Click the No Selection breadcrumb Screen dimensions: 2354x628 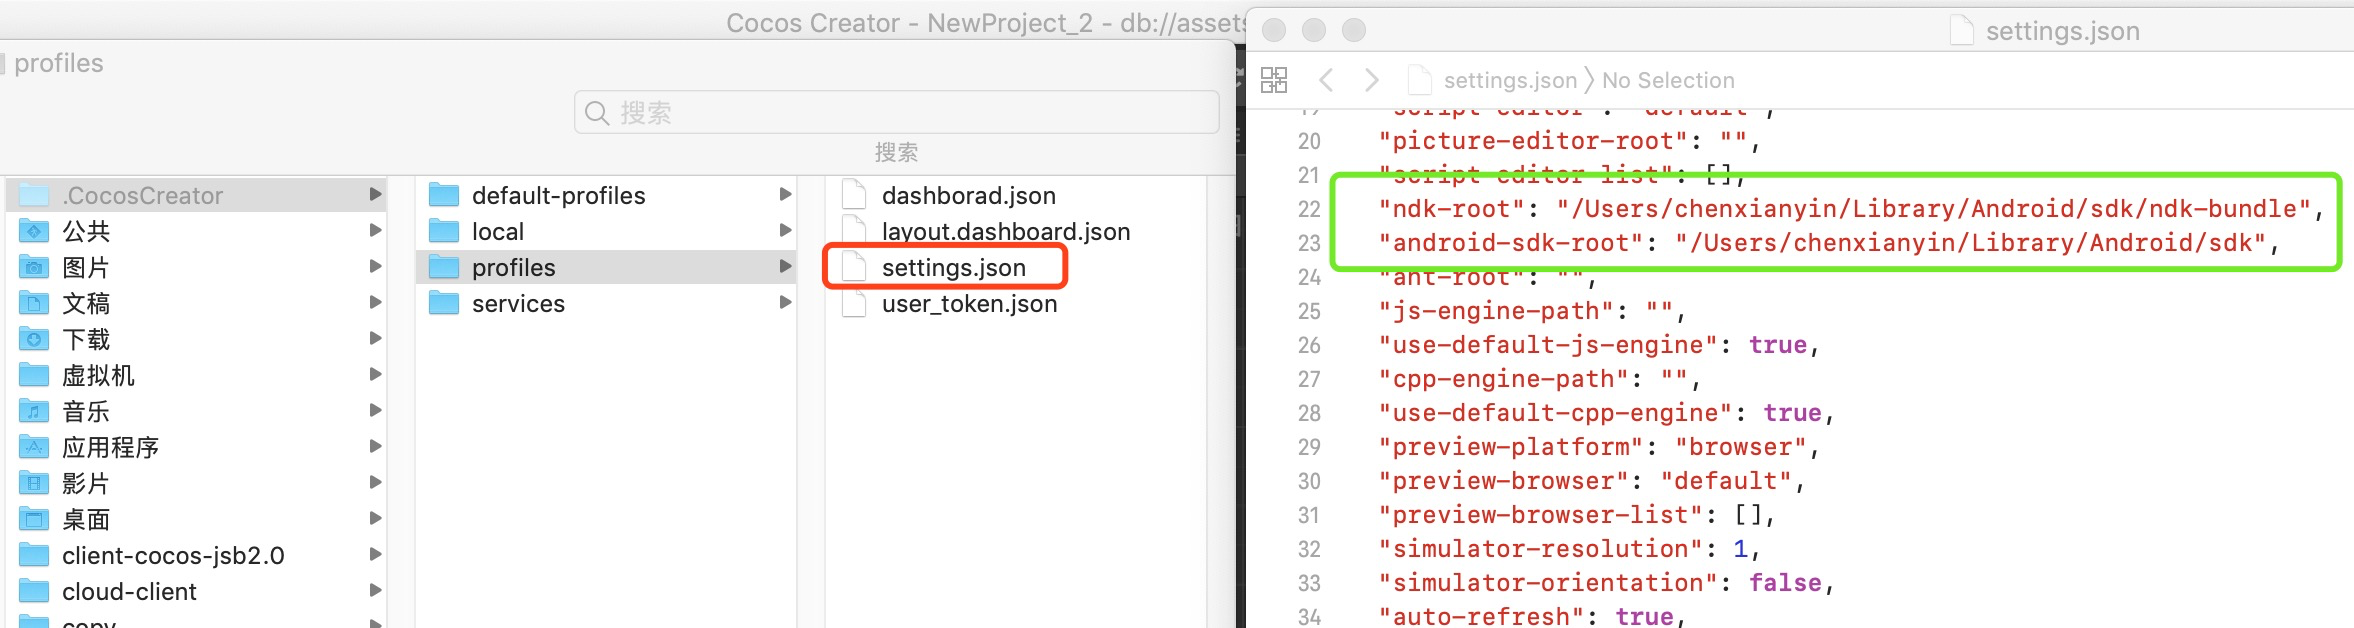tap(1668, 80)
